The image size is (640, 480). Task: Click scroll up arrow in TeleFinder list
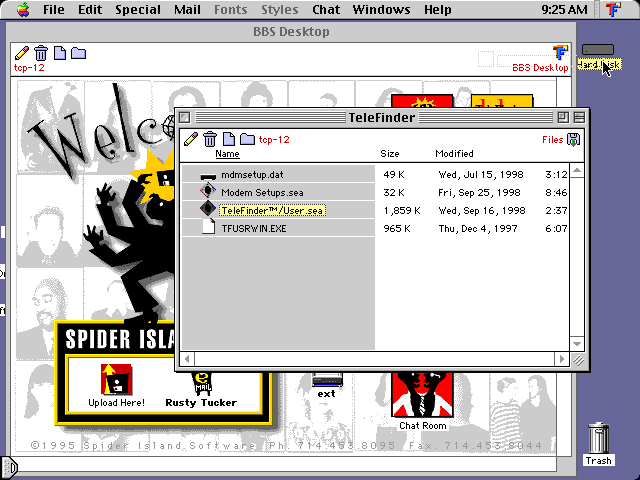[577, 171]
